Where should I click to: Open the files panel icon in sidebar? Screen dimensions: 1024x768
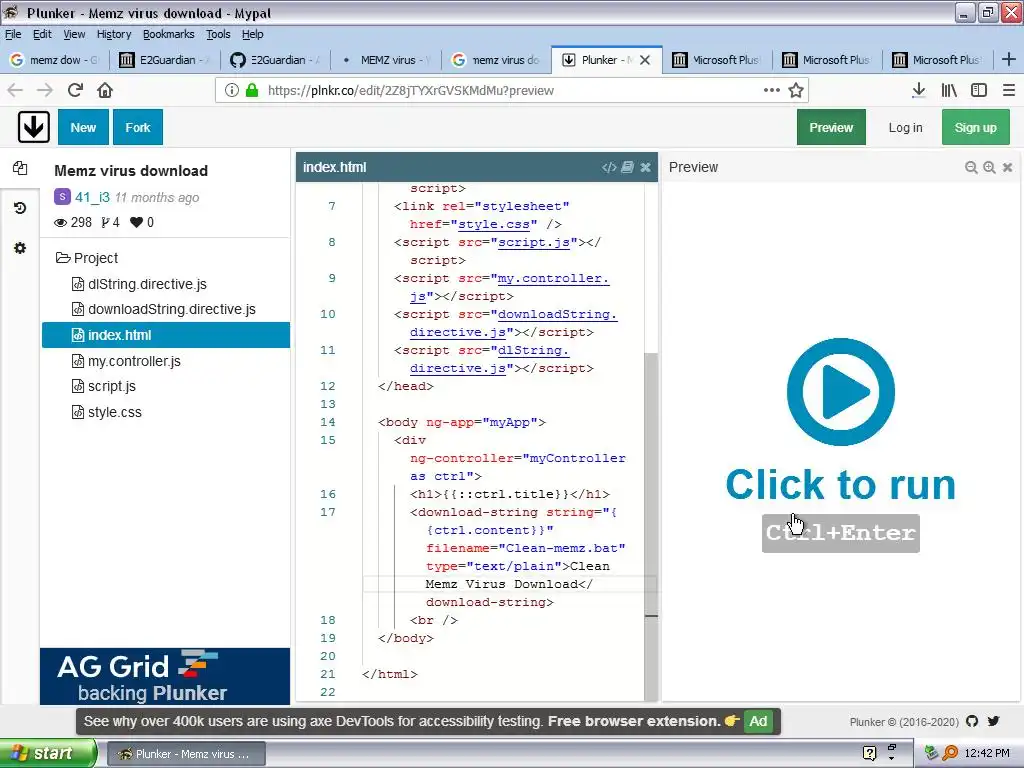[x=20, y=168]
